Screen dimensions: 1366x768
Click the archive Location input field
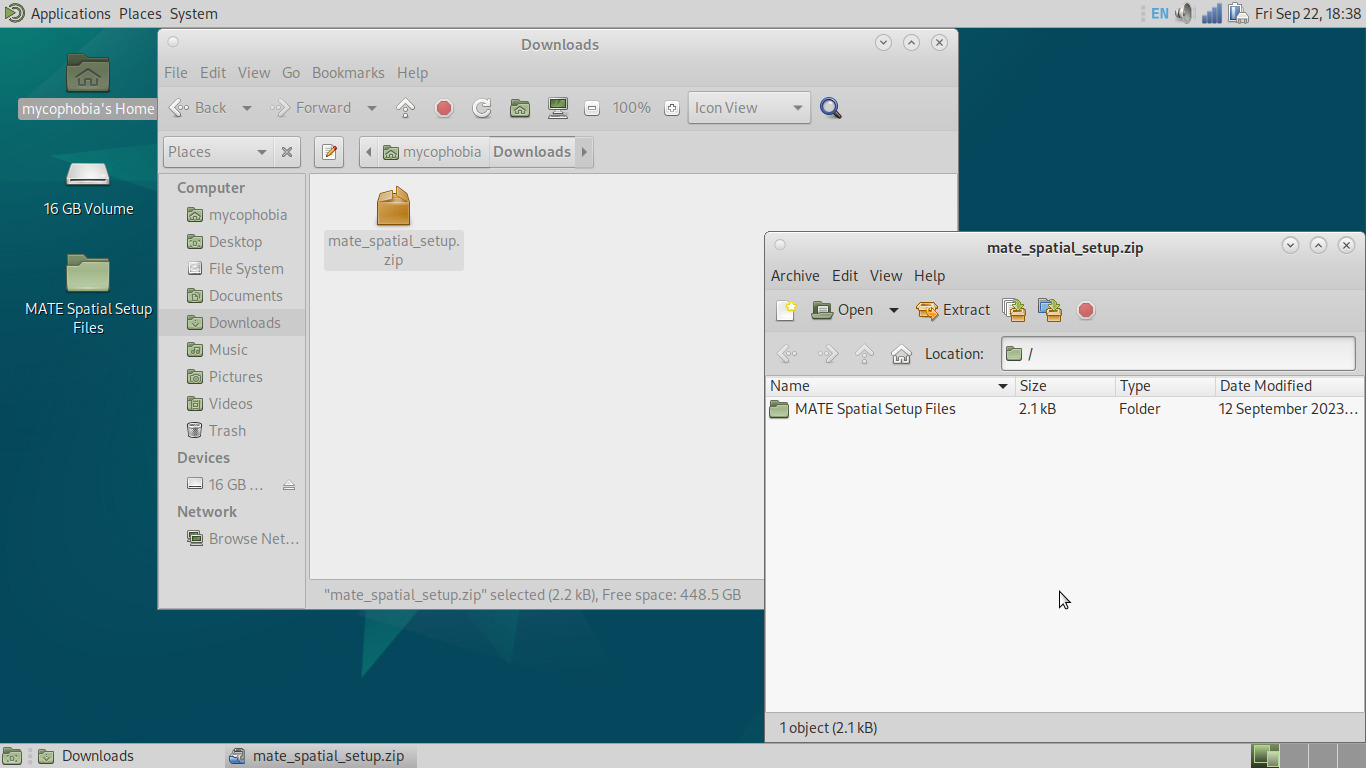click(x=1178, y=354)
